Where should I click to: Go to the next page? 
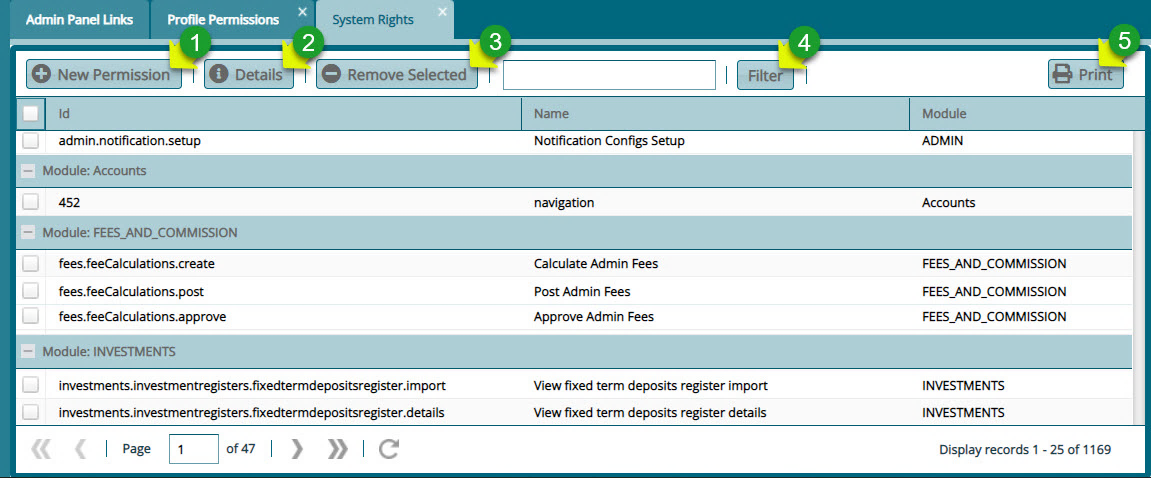pyautogui.click(x=297, y=449)
